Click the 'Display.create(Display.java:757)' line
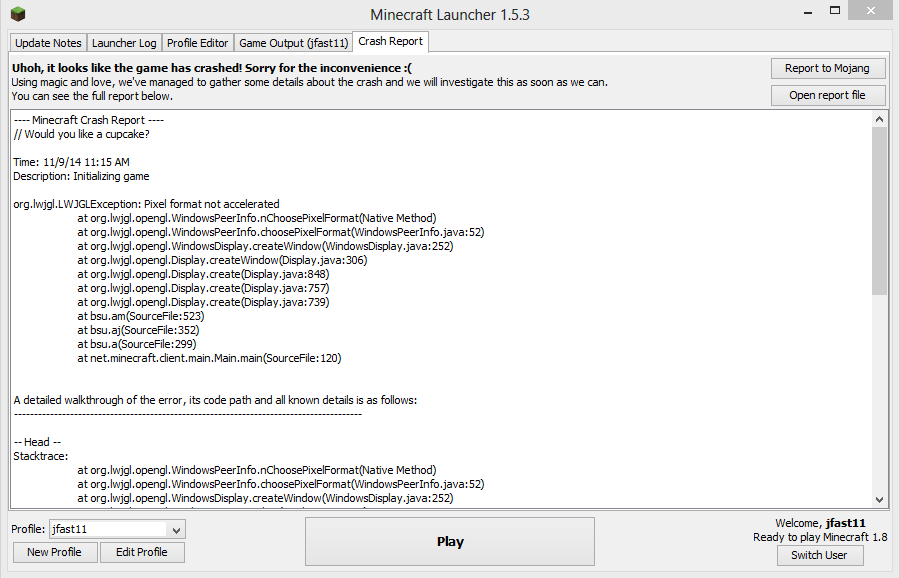Image resolution: width=900 pixels, height=578 pixels. [x=203, y=288]
